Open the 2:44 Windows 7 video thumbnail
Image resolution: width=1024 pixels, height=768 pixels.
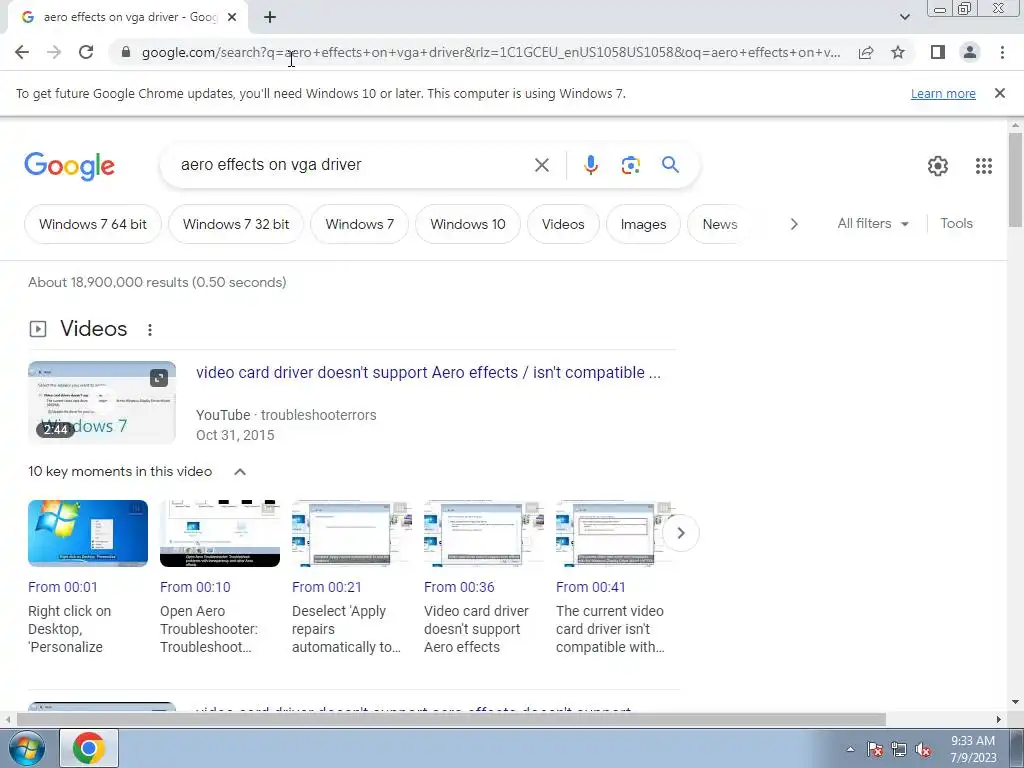coord(102,402)
